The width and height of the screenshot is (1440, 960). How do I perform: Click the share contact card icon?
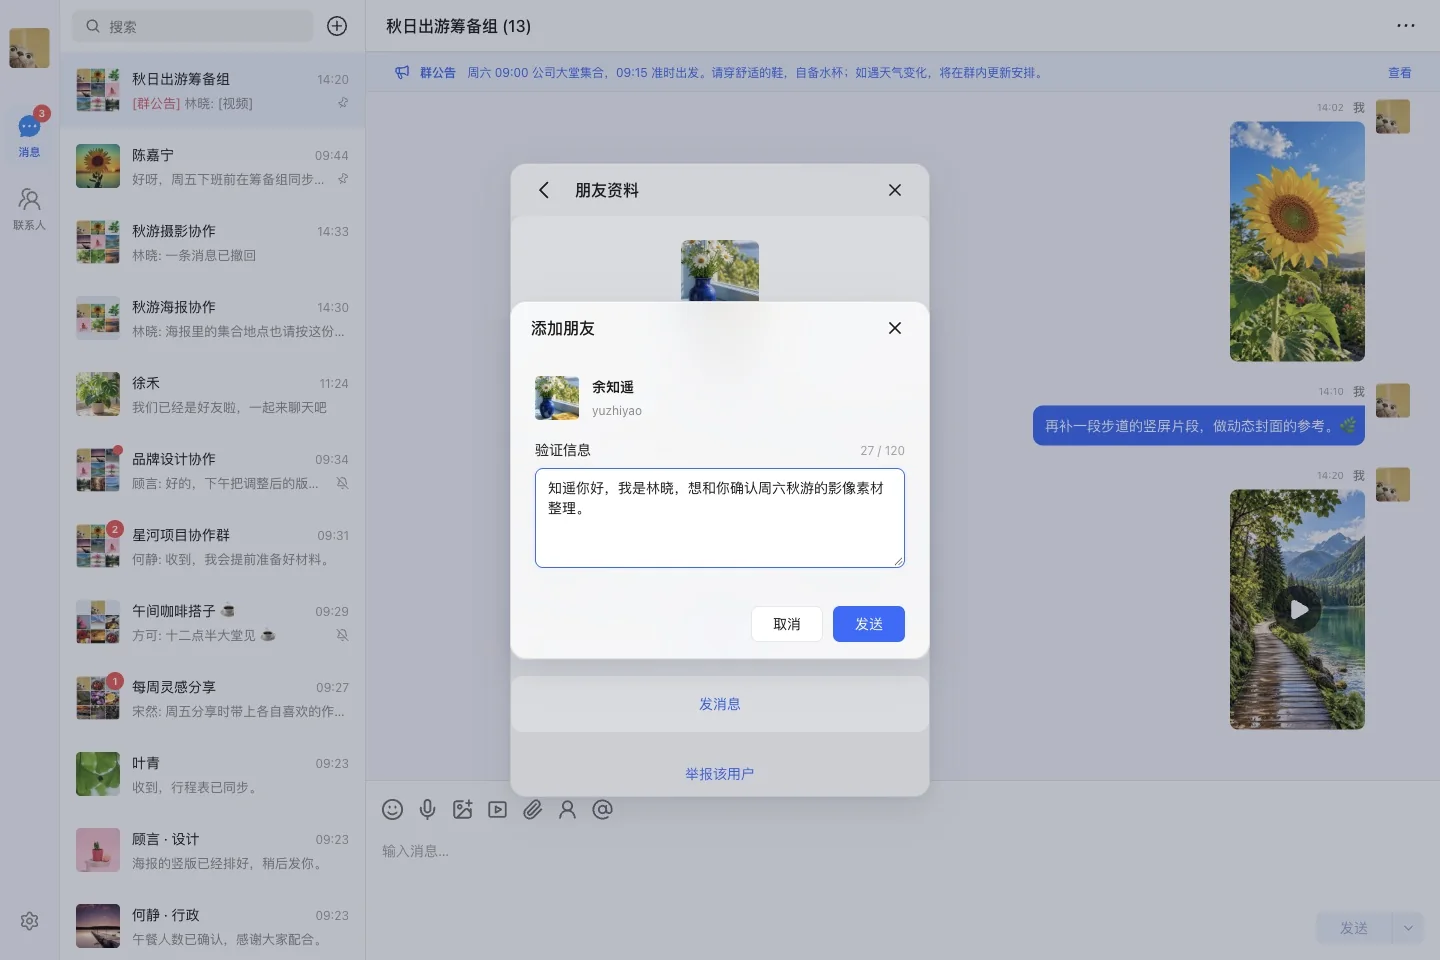coord(567,810)
